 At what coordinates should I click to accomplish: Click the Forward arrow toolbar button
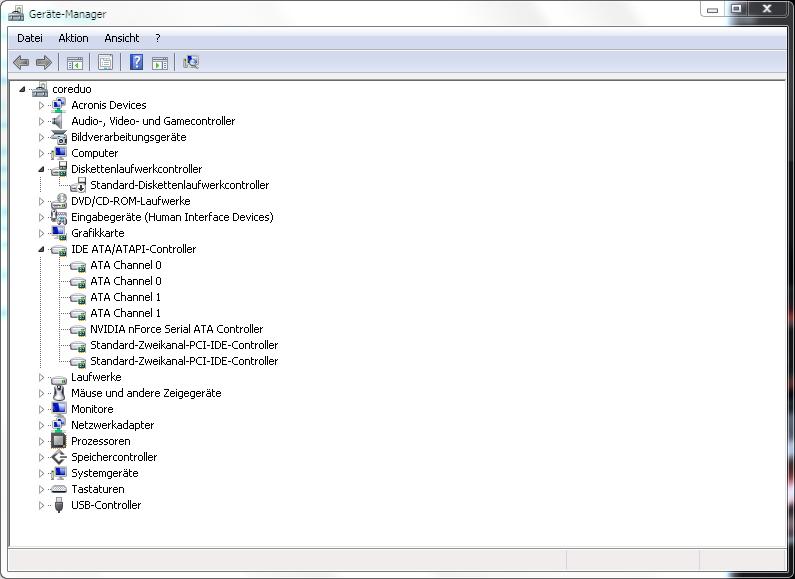[44, 62]
